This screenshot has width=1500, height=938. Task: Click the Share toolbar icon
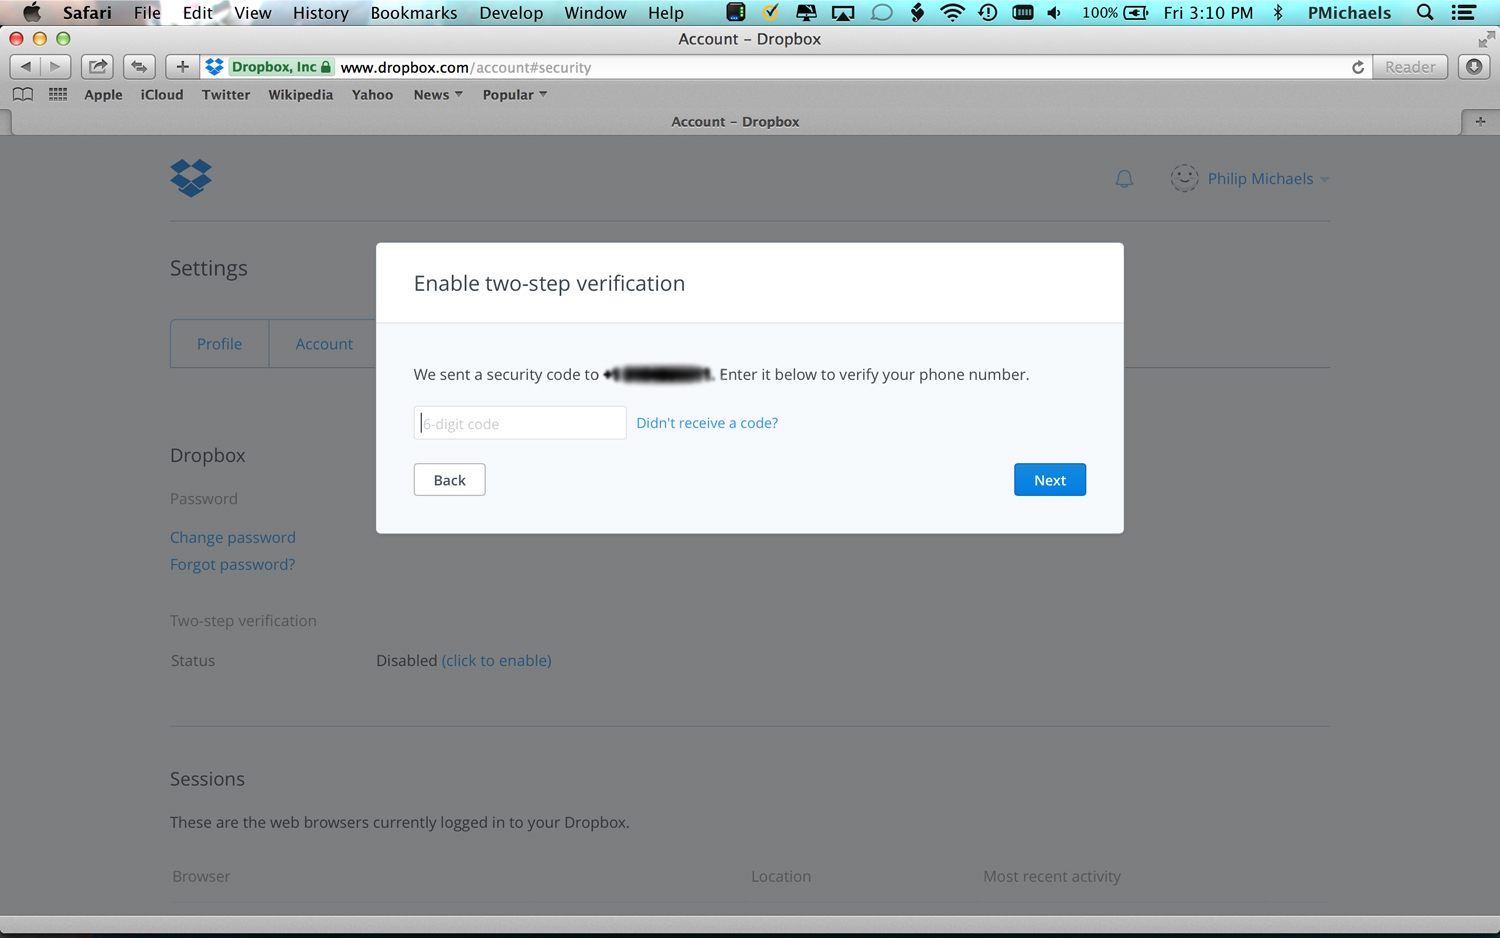point(97,67)
